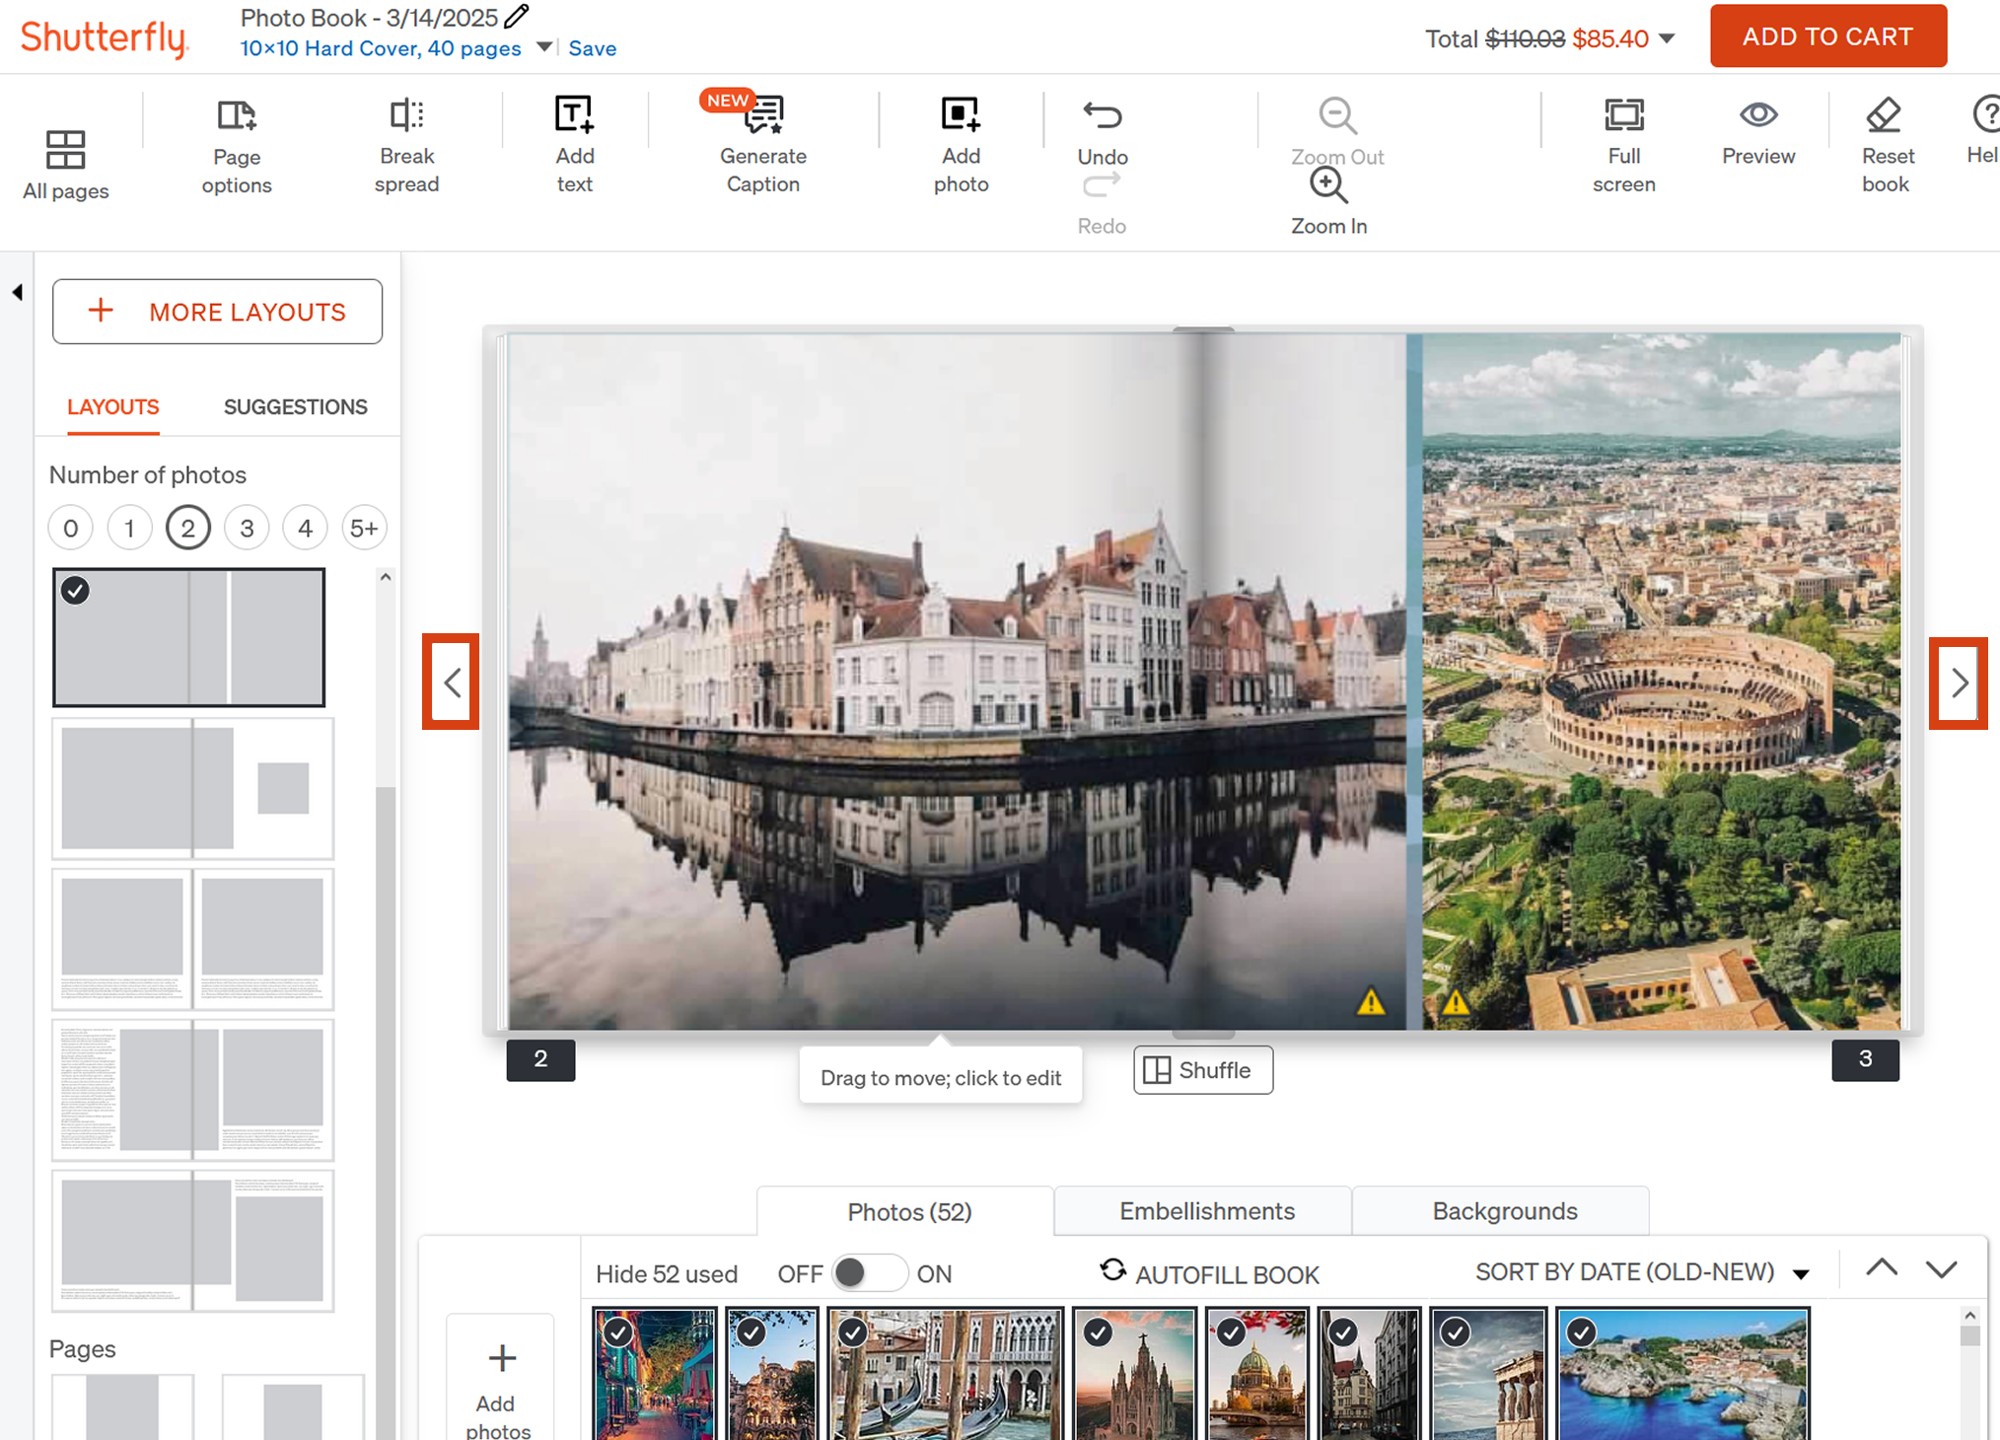Viewport: 2000px width, 1440px height.
Task: Toggle the Hide 52 used switch
Action: tap(870, 1273)
